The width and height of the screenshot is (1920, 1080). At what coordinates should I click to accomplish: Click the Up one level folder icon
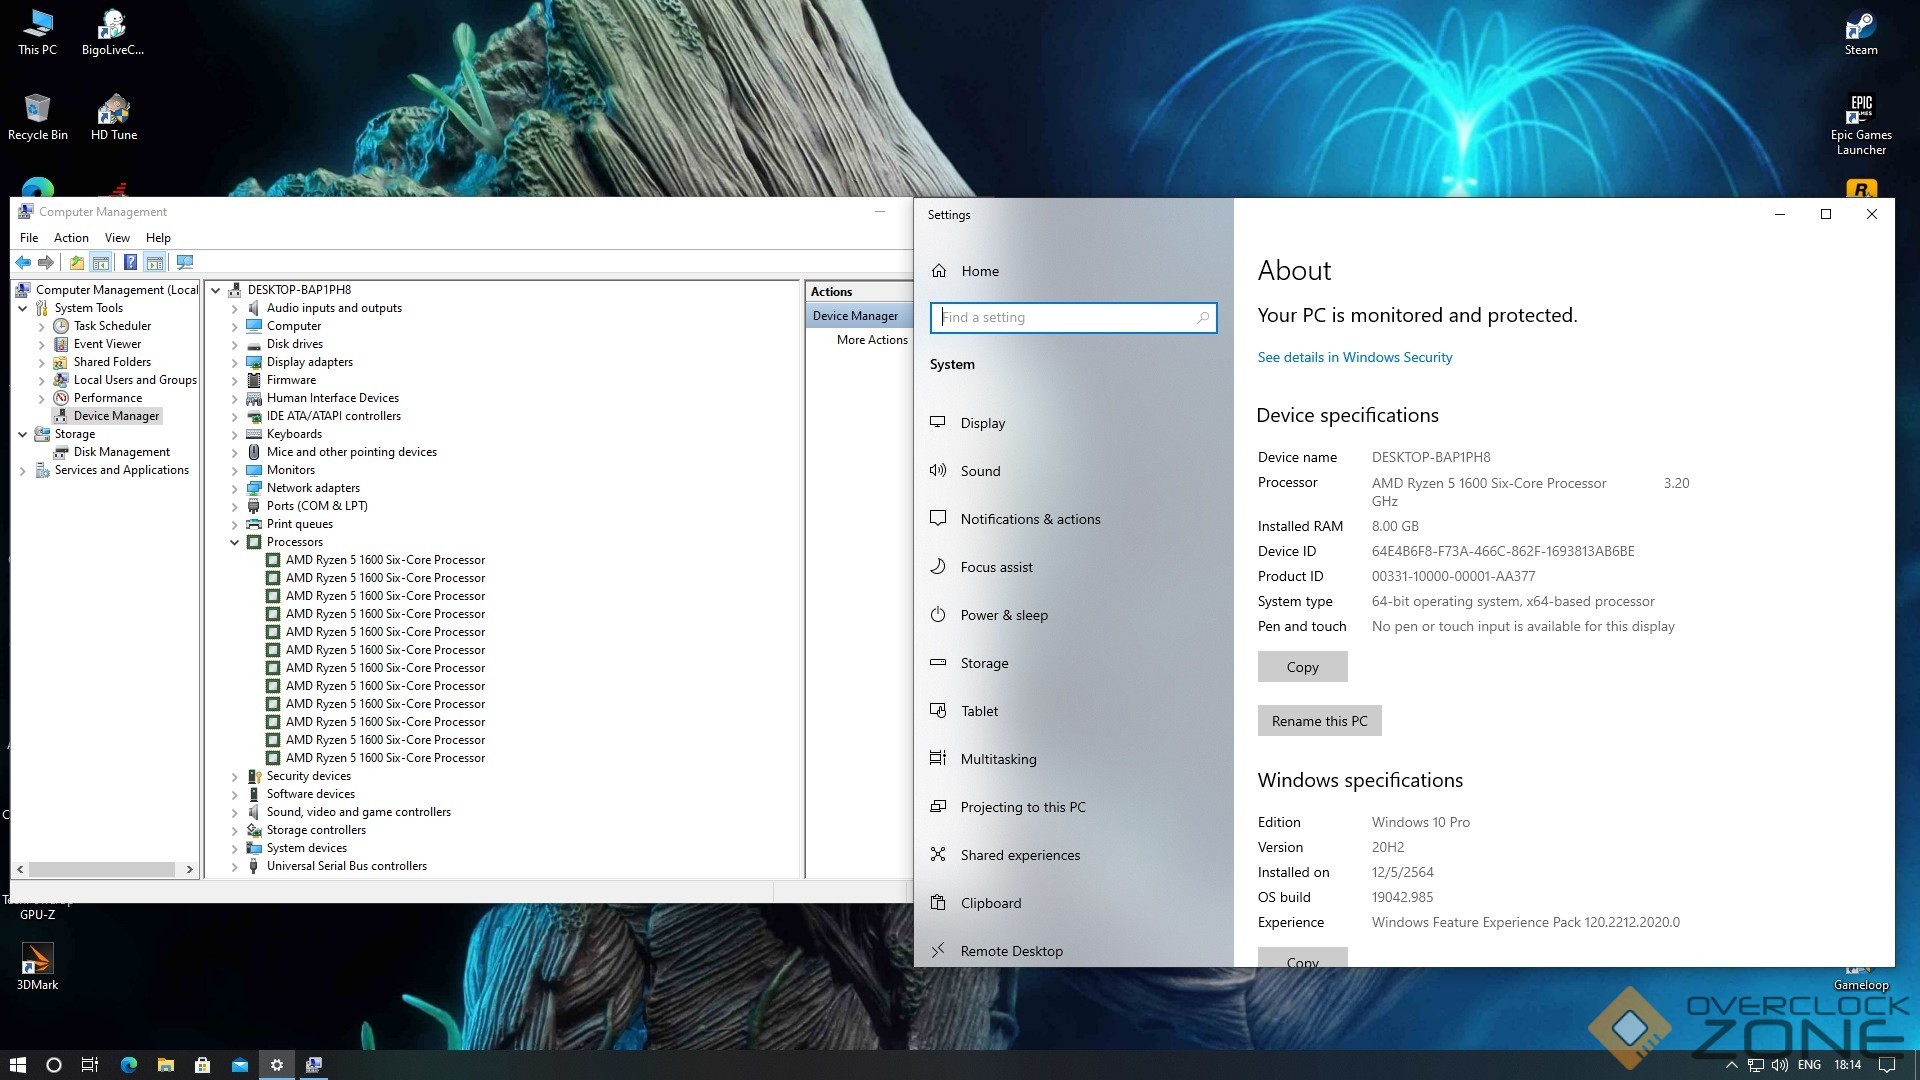click(x=76, y=262)
